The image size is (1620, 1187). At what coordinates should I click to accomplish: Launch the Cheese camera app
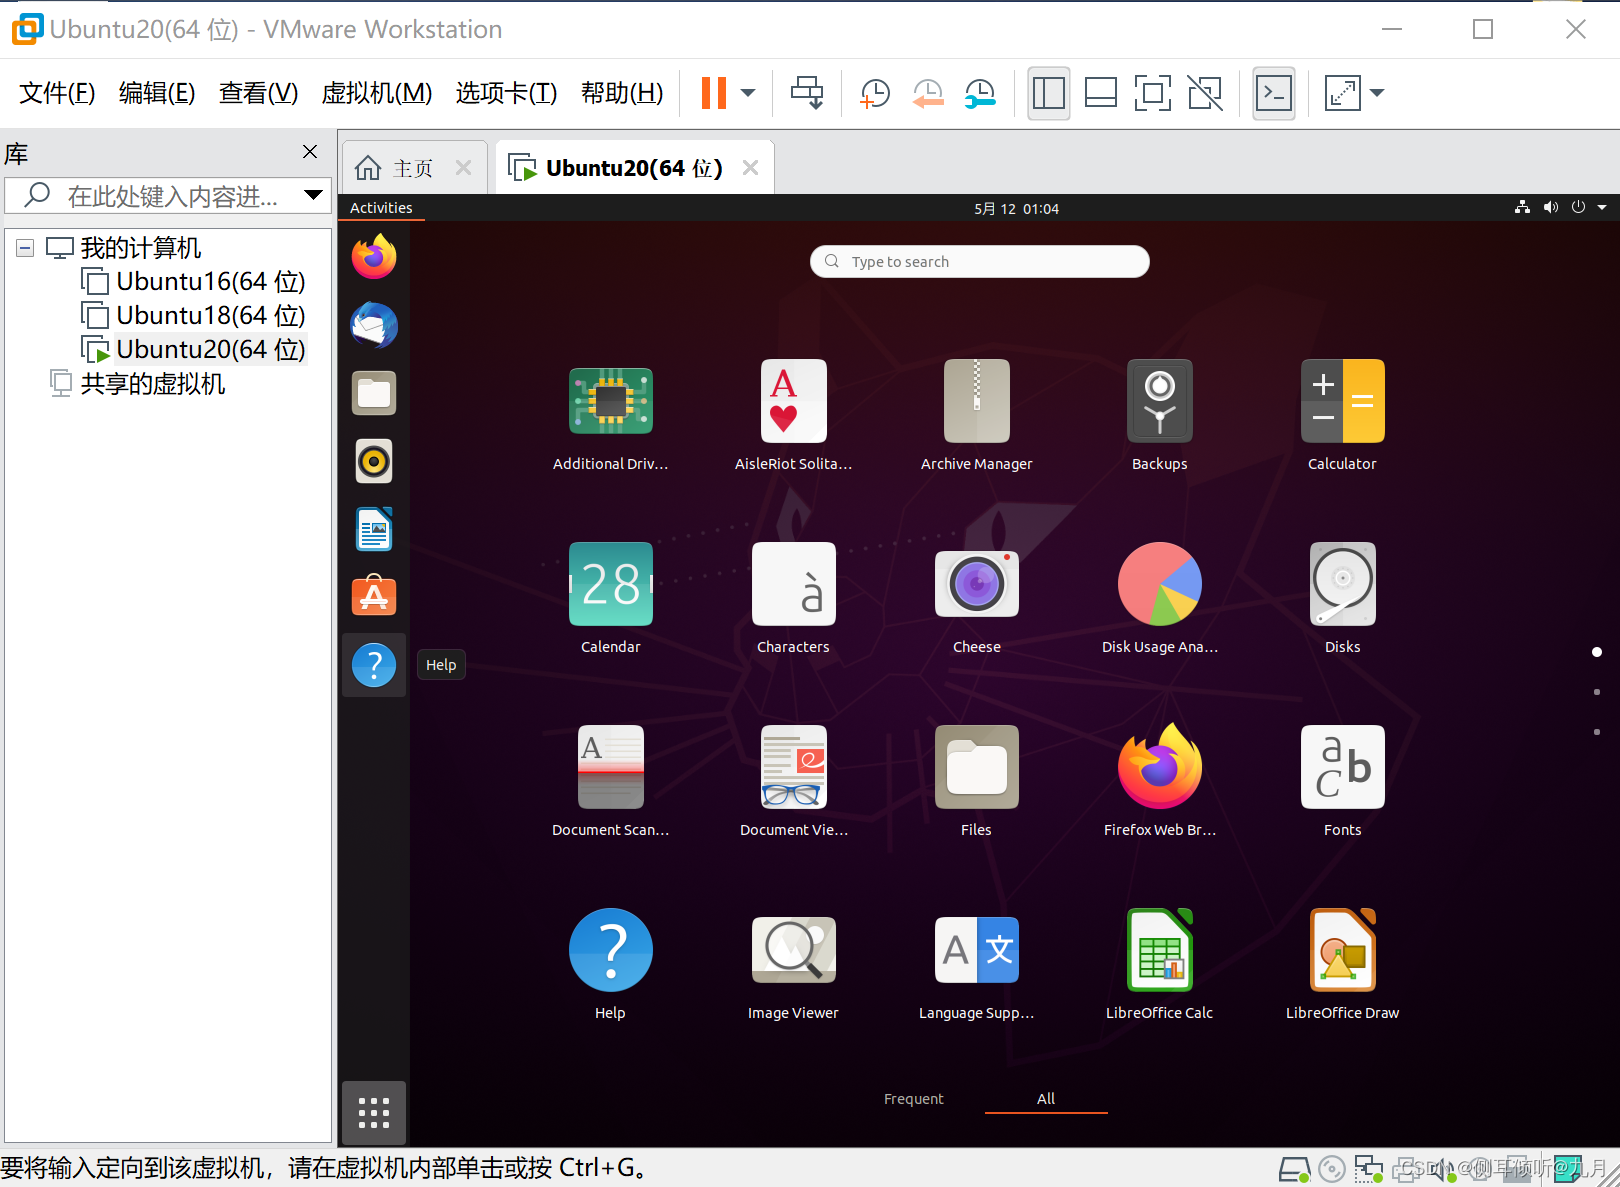click(x=976, y=584)
